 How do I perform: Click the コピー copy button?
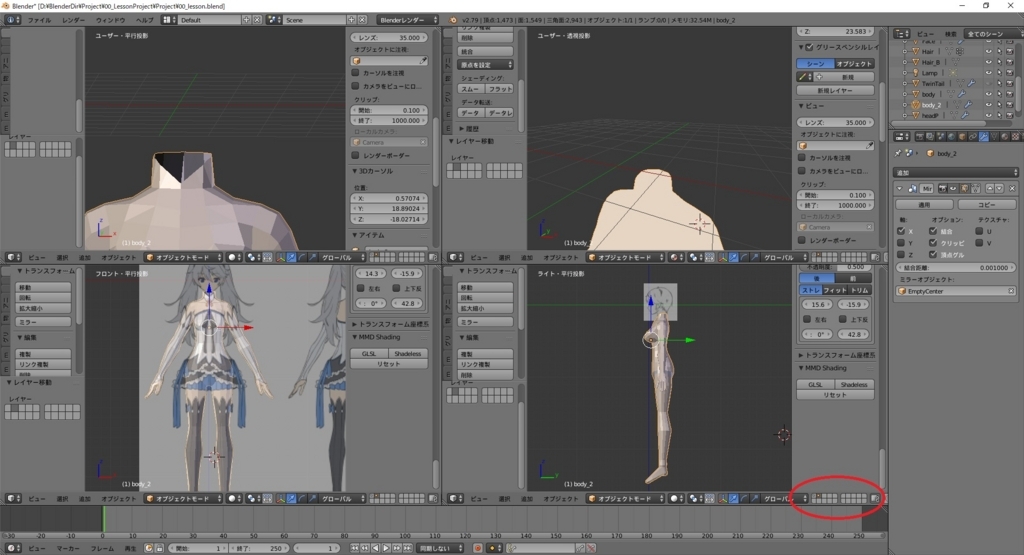click(x=986, y=205)
